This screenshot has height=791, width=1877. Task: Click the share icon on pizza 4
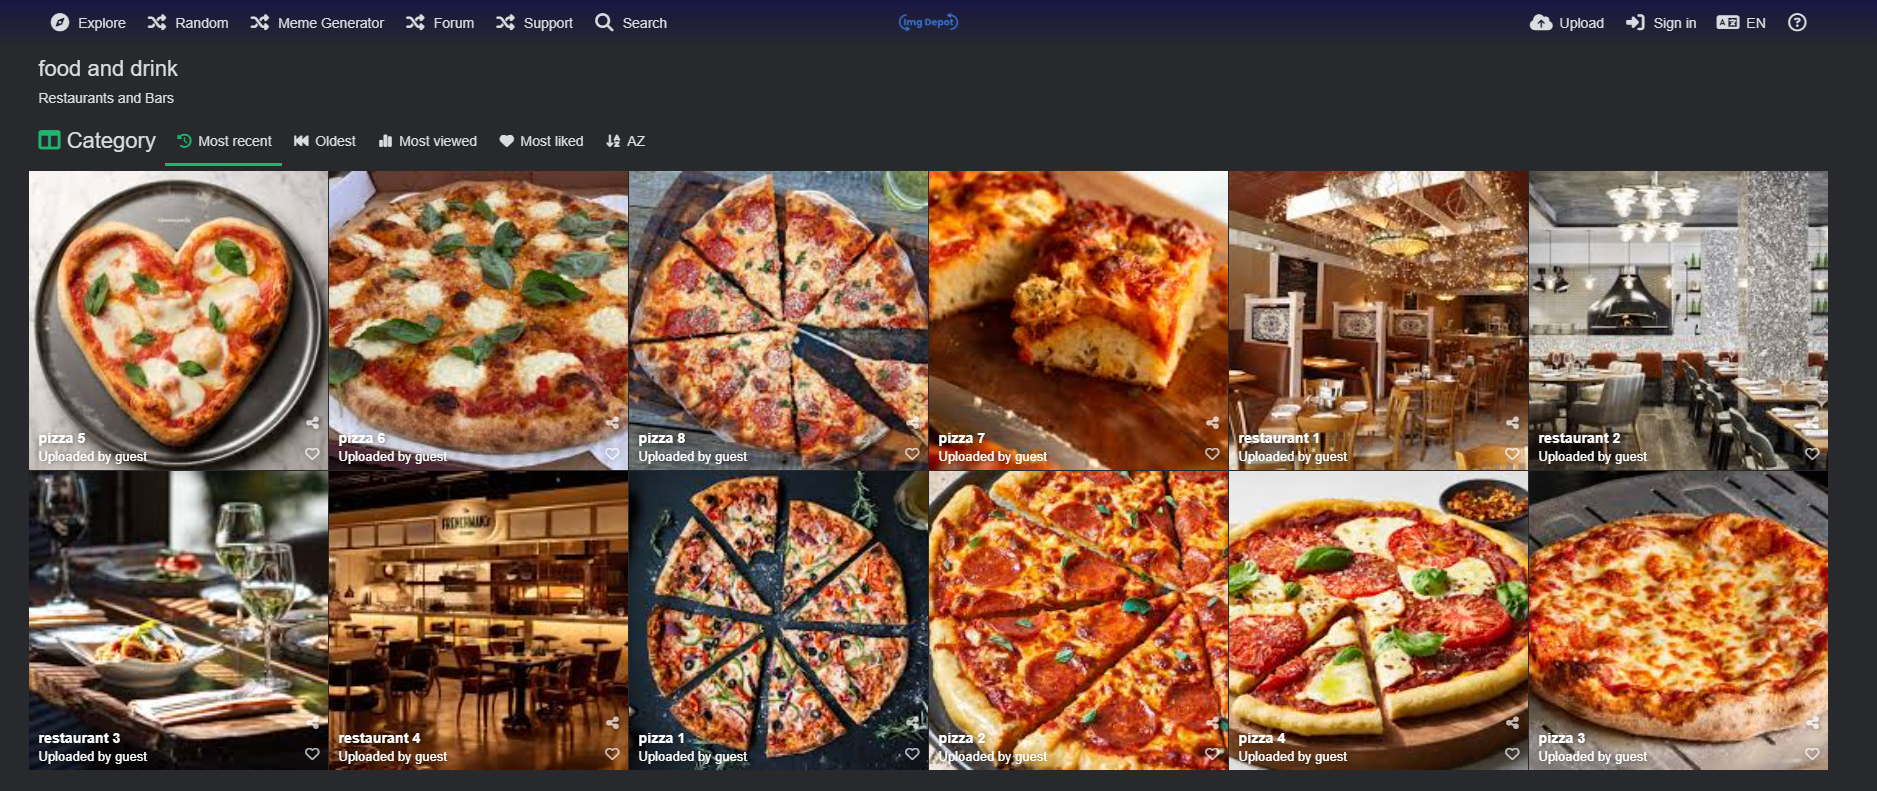tap(1512, 723)
